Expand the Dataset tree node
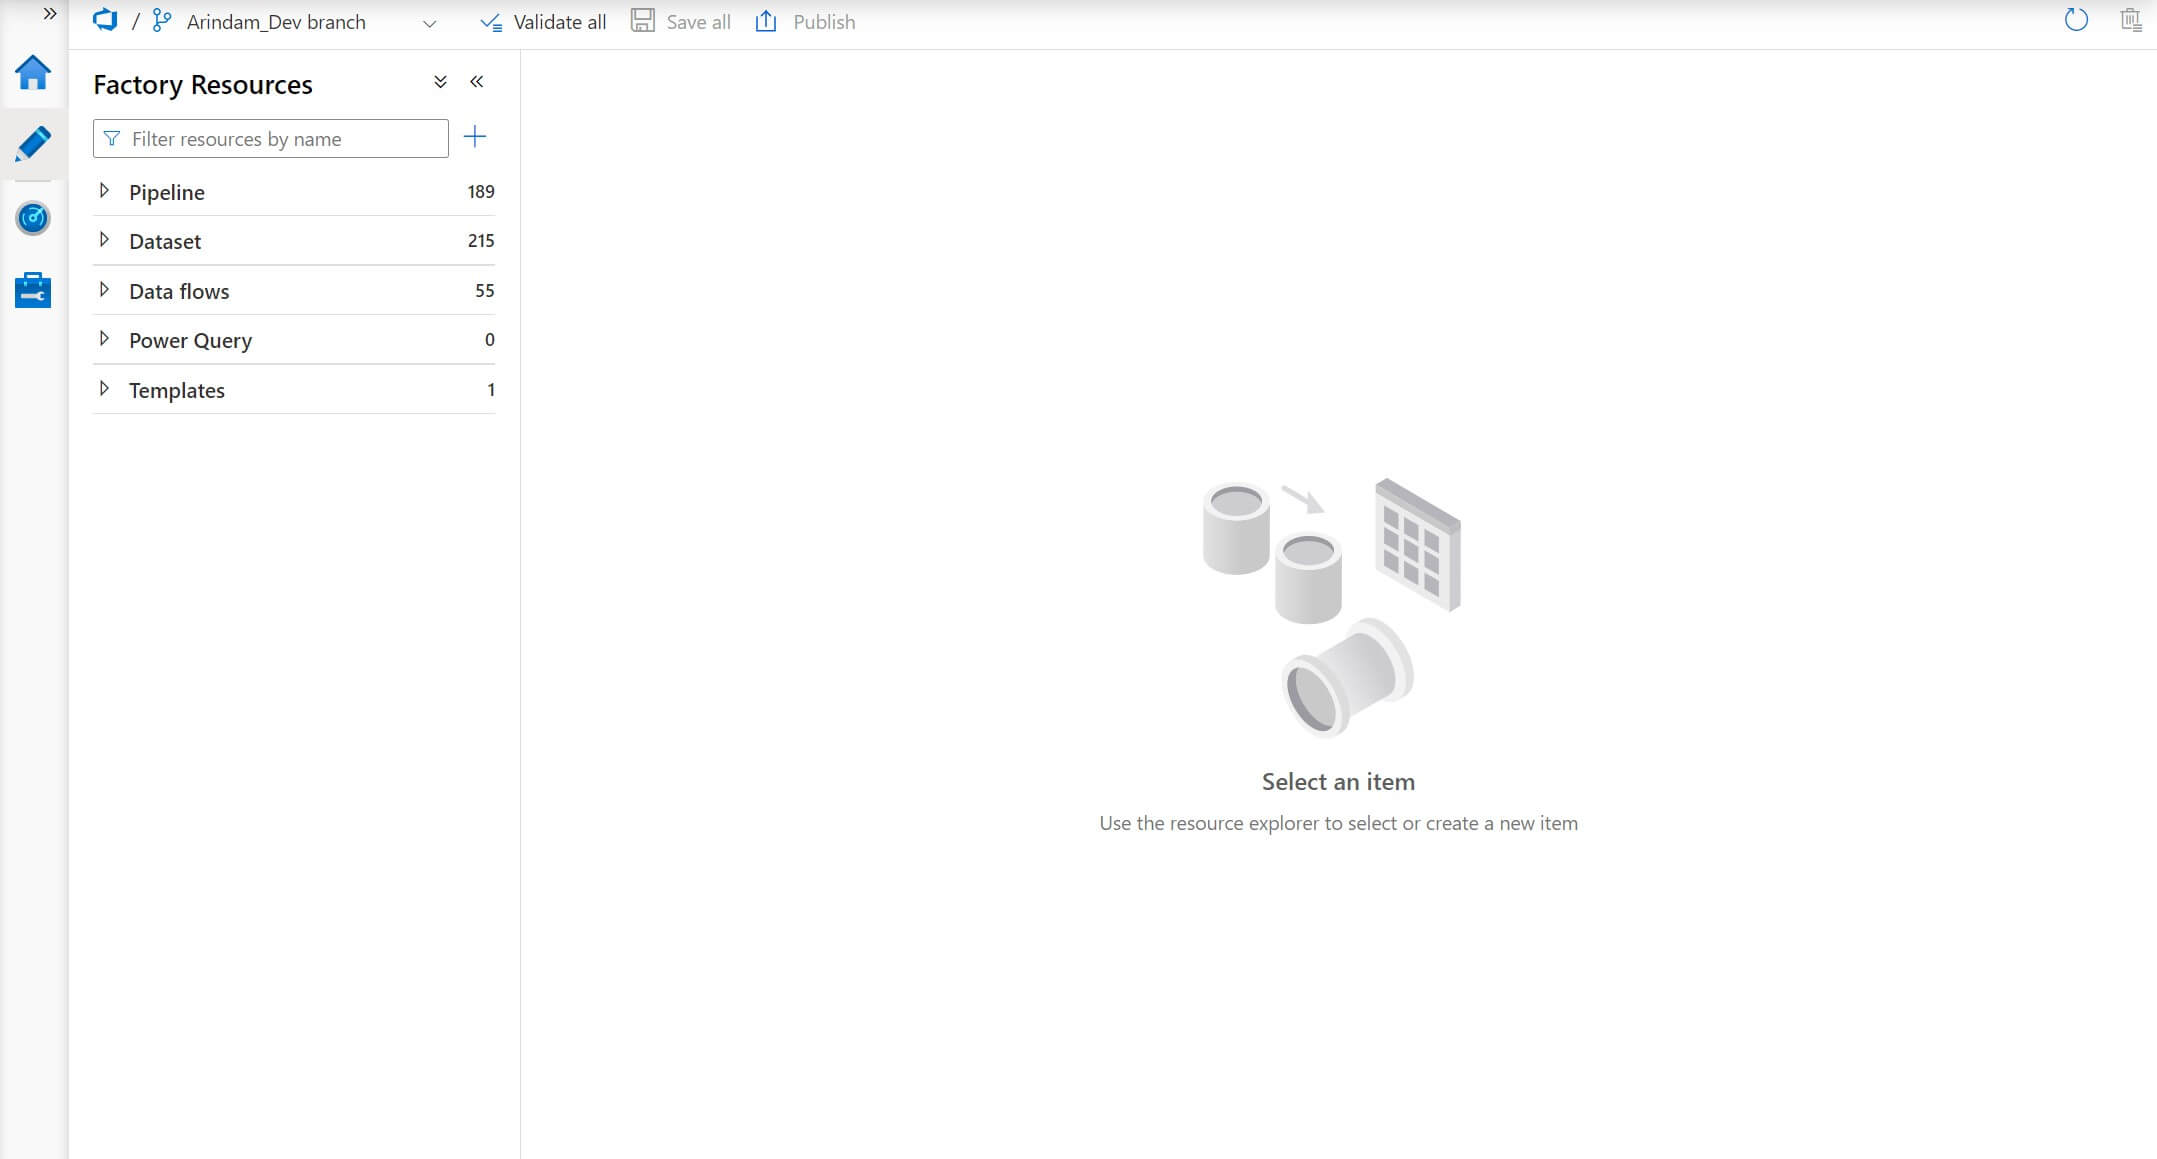 coord(104,240)
